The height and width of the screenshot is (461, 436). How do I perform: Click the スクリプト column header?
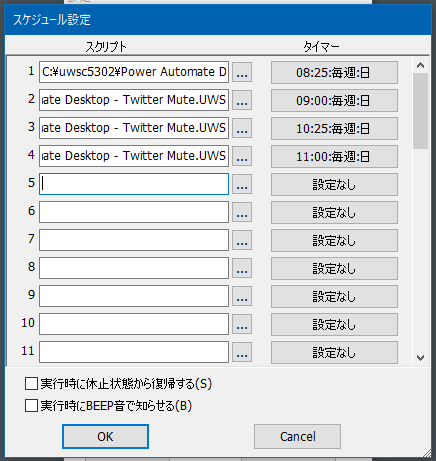(106, 47)
